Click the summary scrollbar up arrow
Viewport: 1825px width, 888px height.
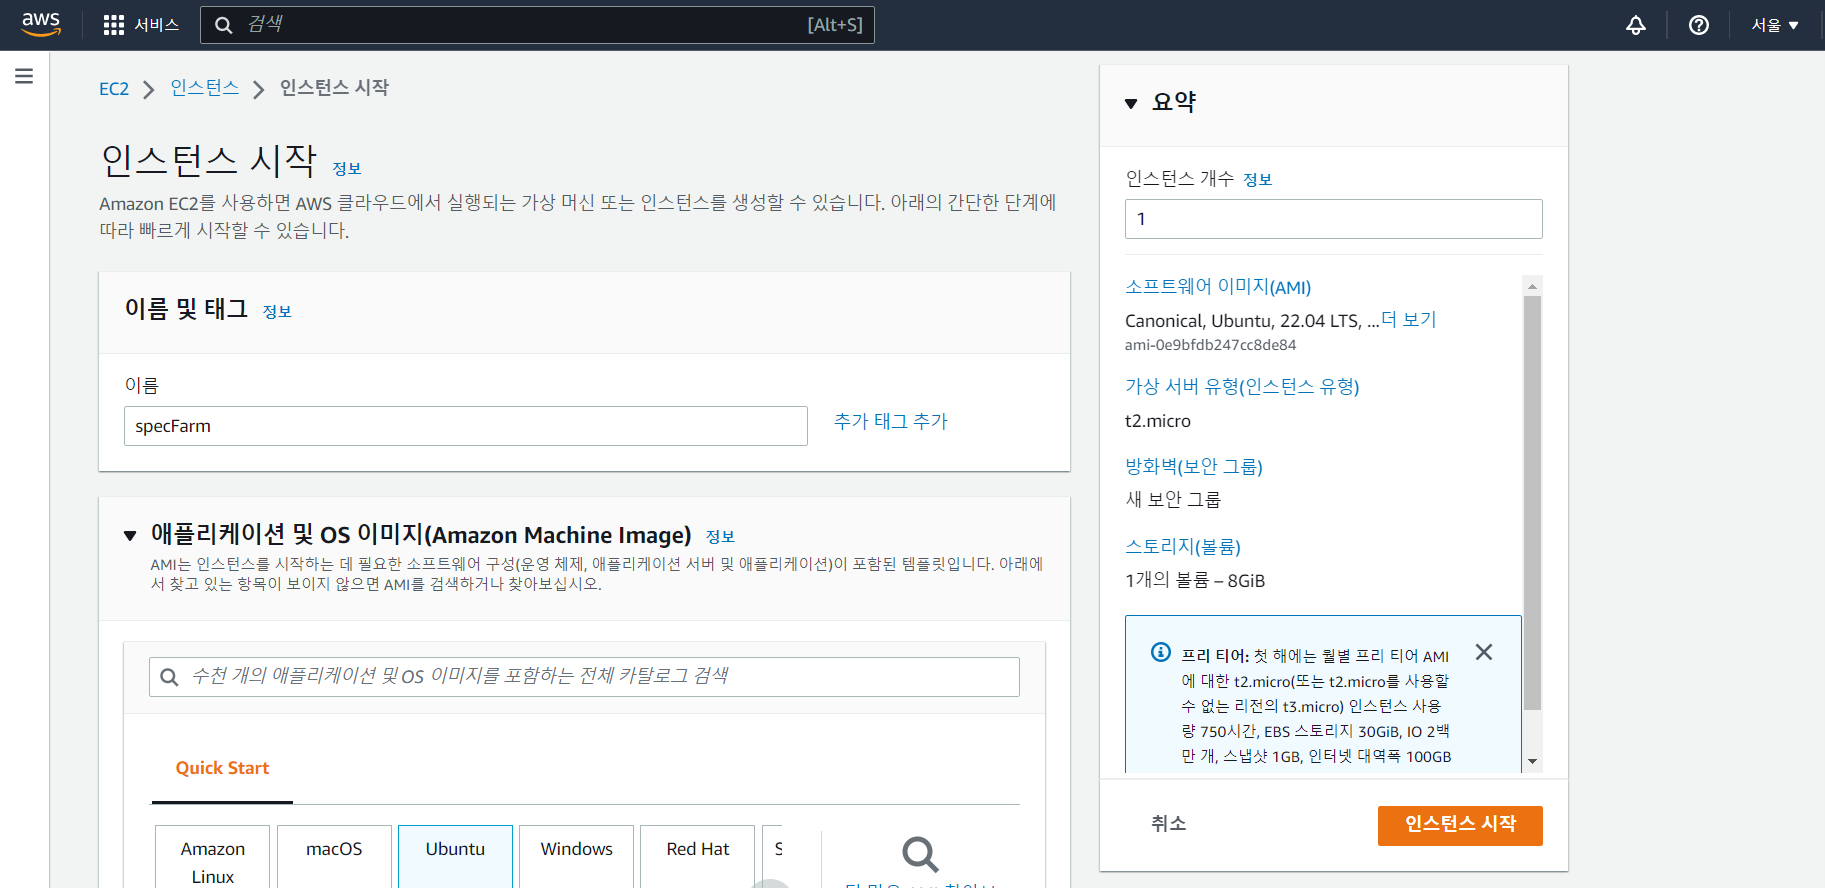tap(1532, 286)
